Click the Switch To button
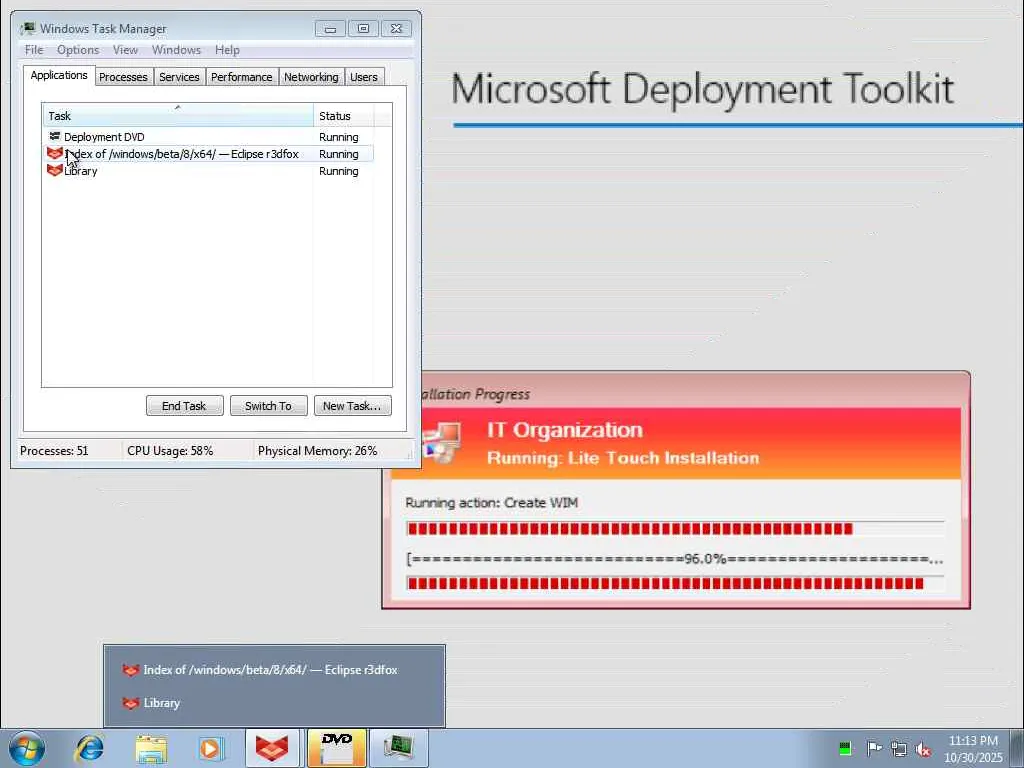Screen dimensions: 1024x768 (268, 406)
